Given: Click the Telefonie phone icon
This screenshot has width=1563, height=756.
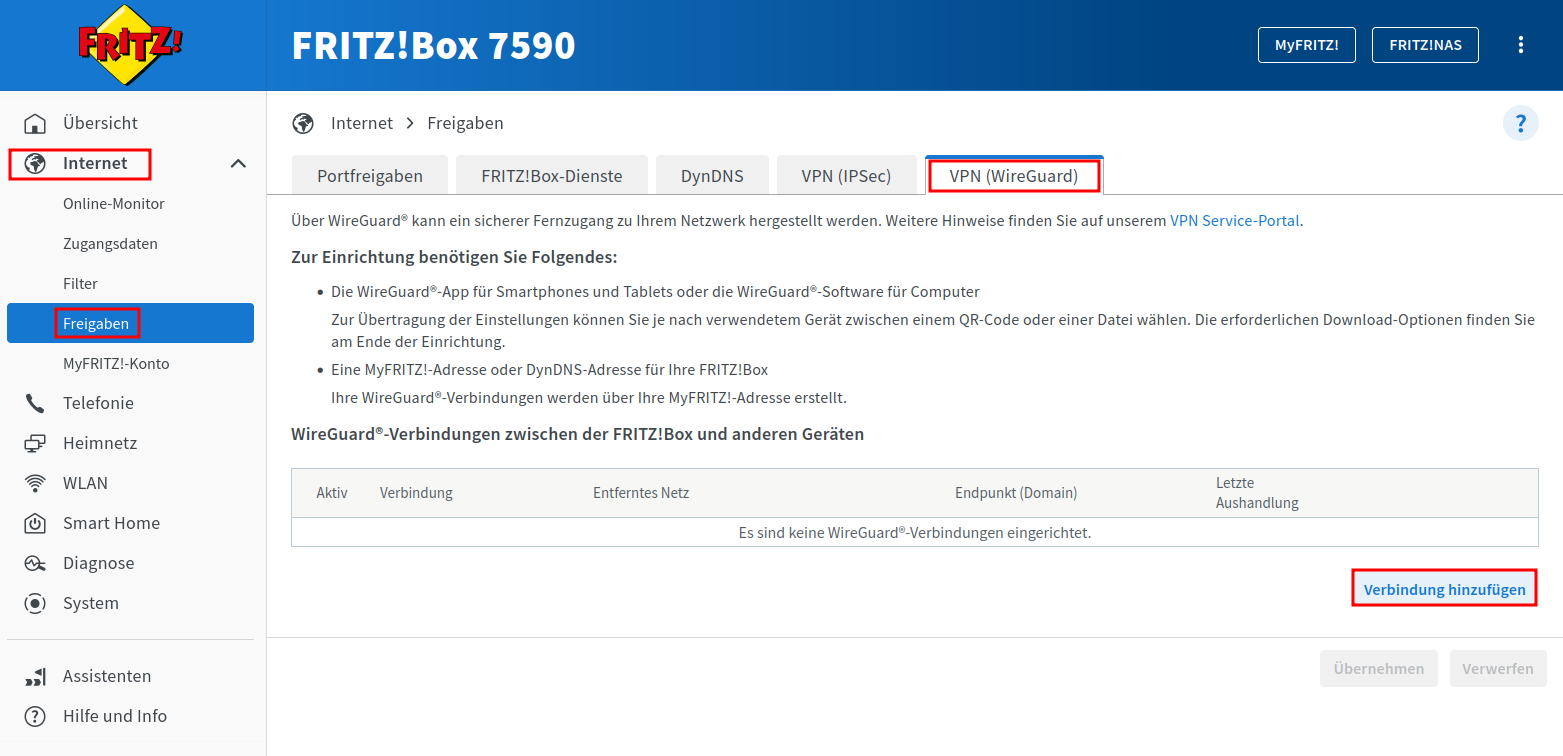Looking at the screenshot, I should [35, 403].
